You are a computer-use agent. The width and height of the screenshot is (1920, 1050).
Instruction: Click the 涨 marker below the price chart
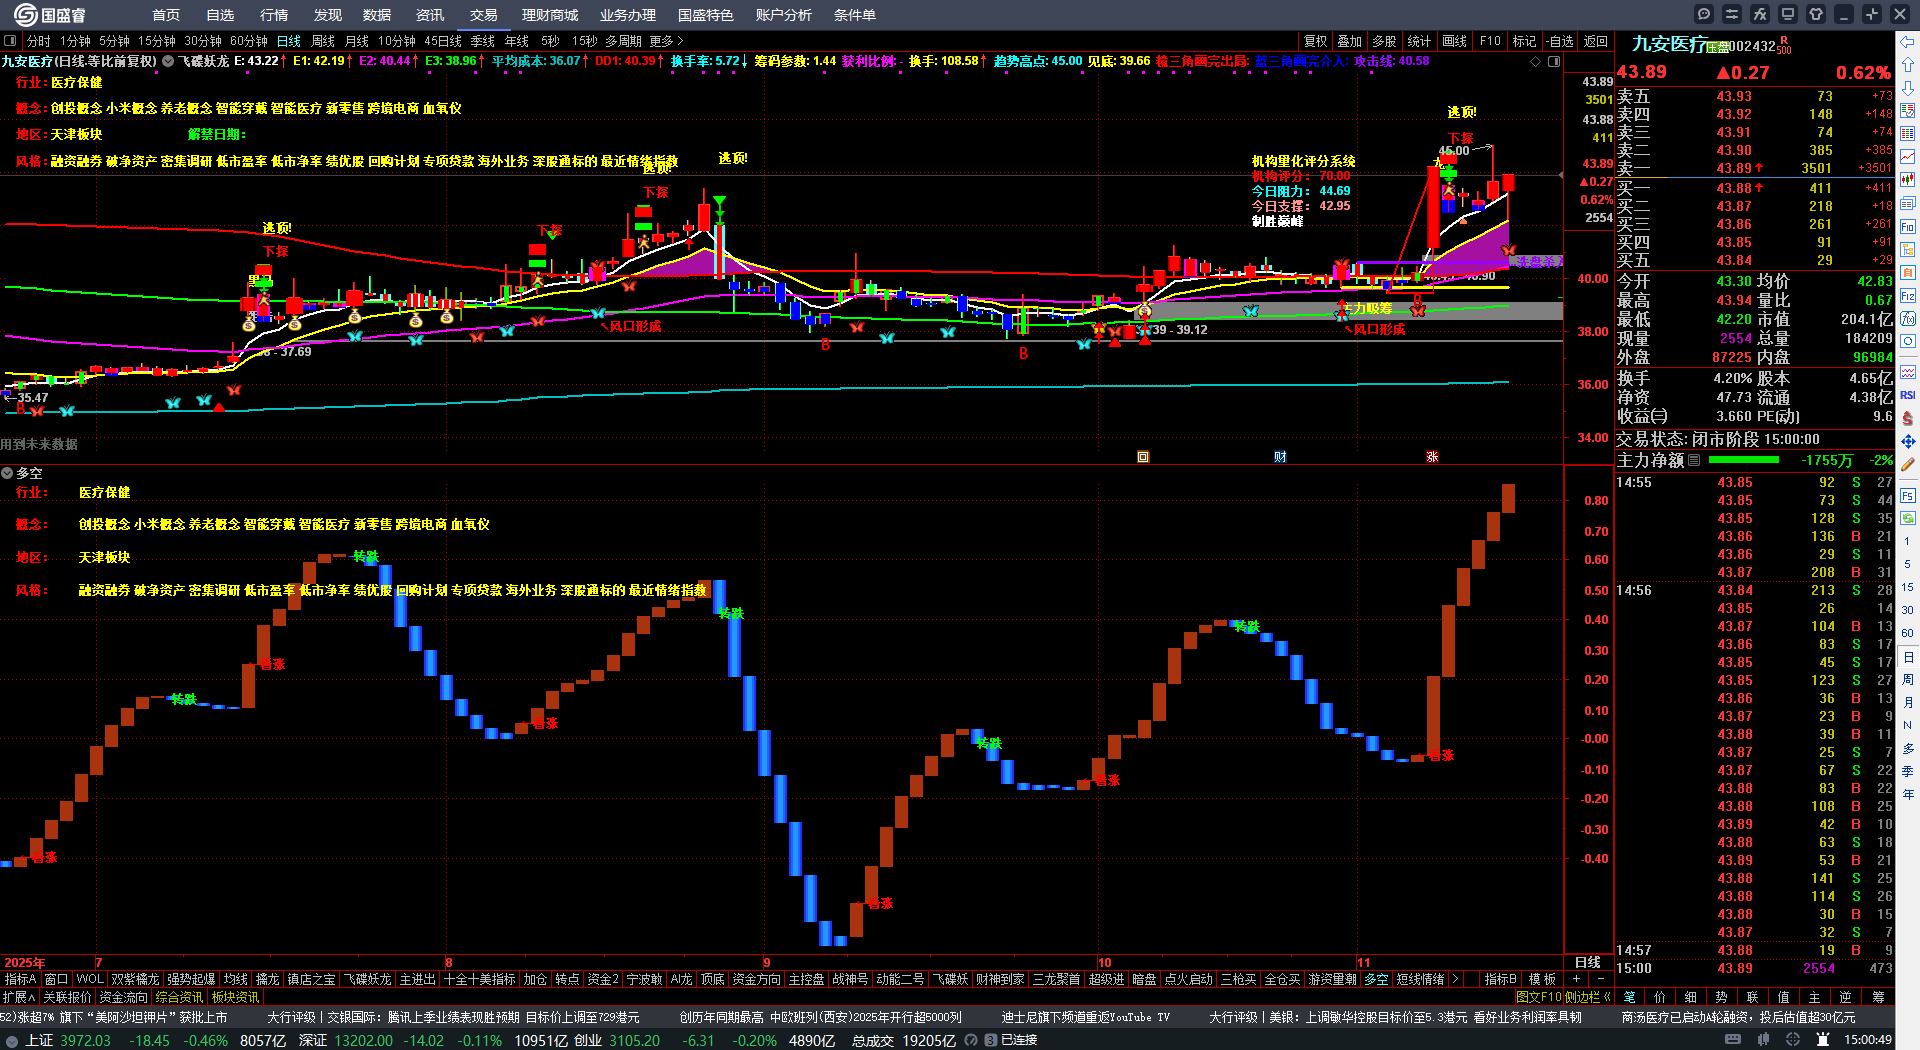(x=1432, y=457)
